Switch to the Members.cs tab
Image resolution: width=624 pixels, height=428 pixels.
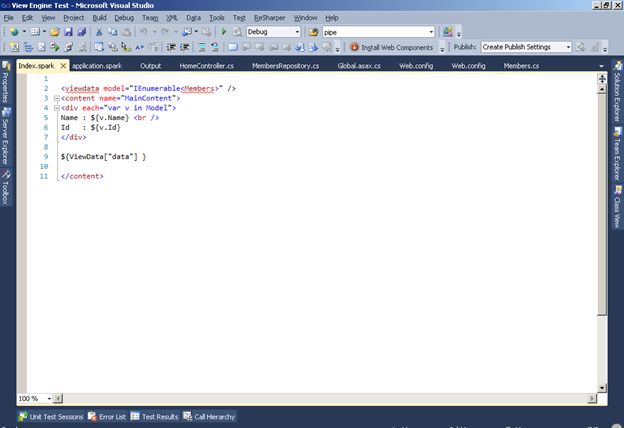pyautogui.click(x=521, y=66)
